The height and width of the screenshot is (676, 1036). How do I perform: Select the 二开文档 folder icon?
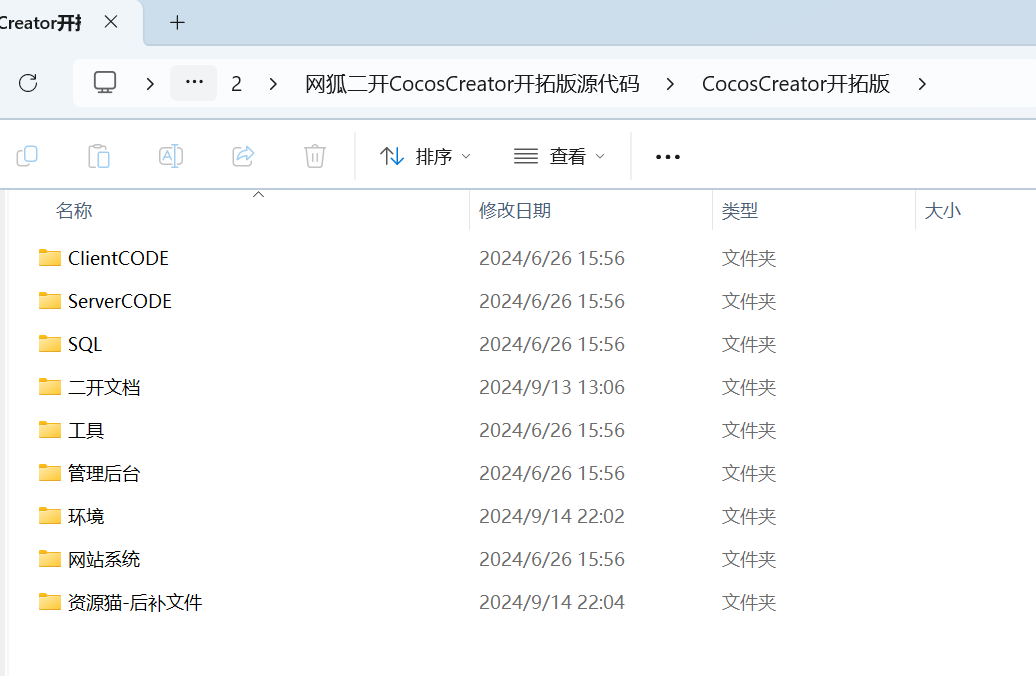click(x=50, y=387)
